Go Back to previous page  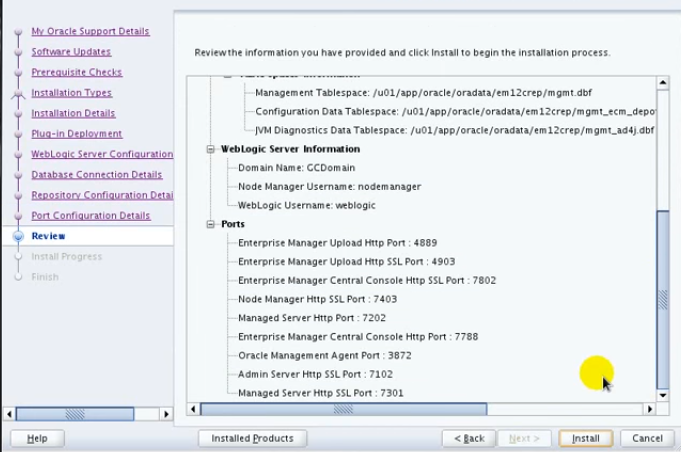tap(469, 439)
